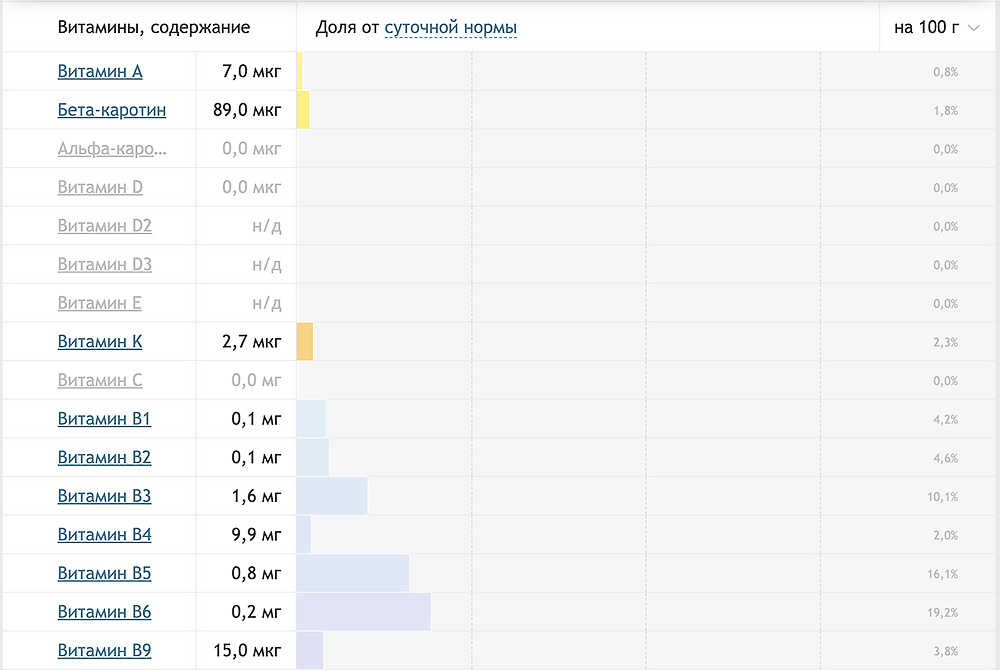Open the Витамин B9 link

[x=104, y=651]
